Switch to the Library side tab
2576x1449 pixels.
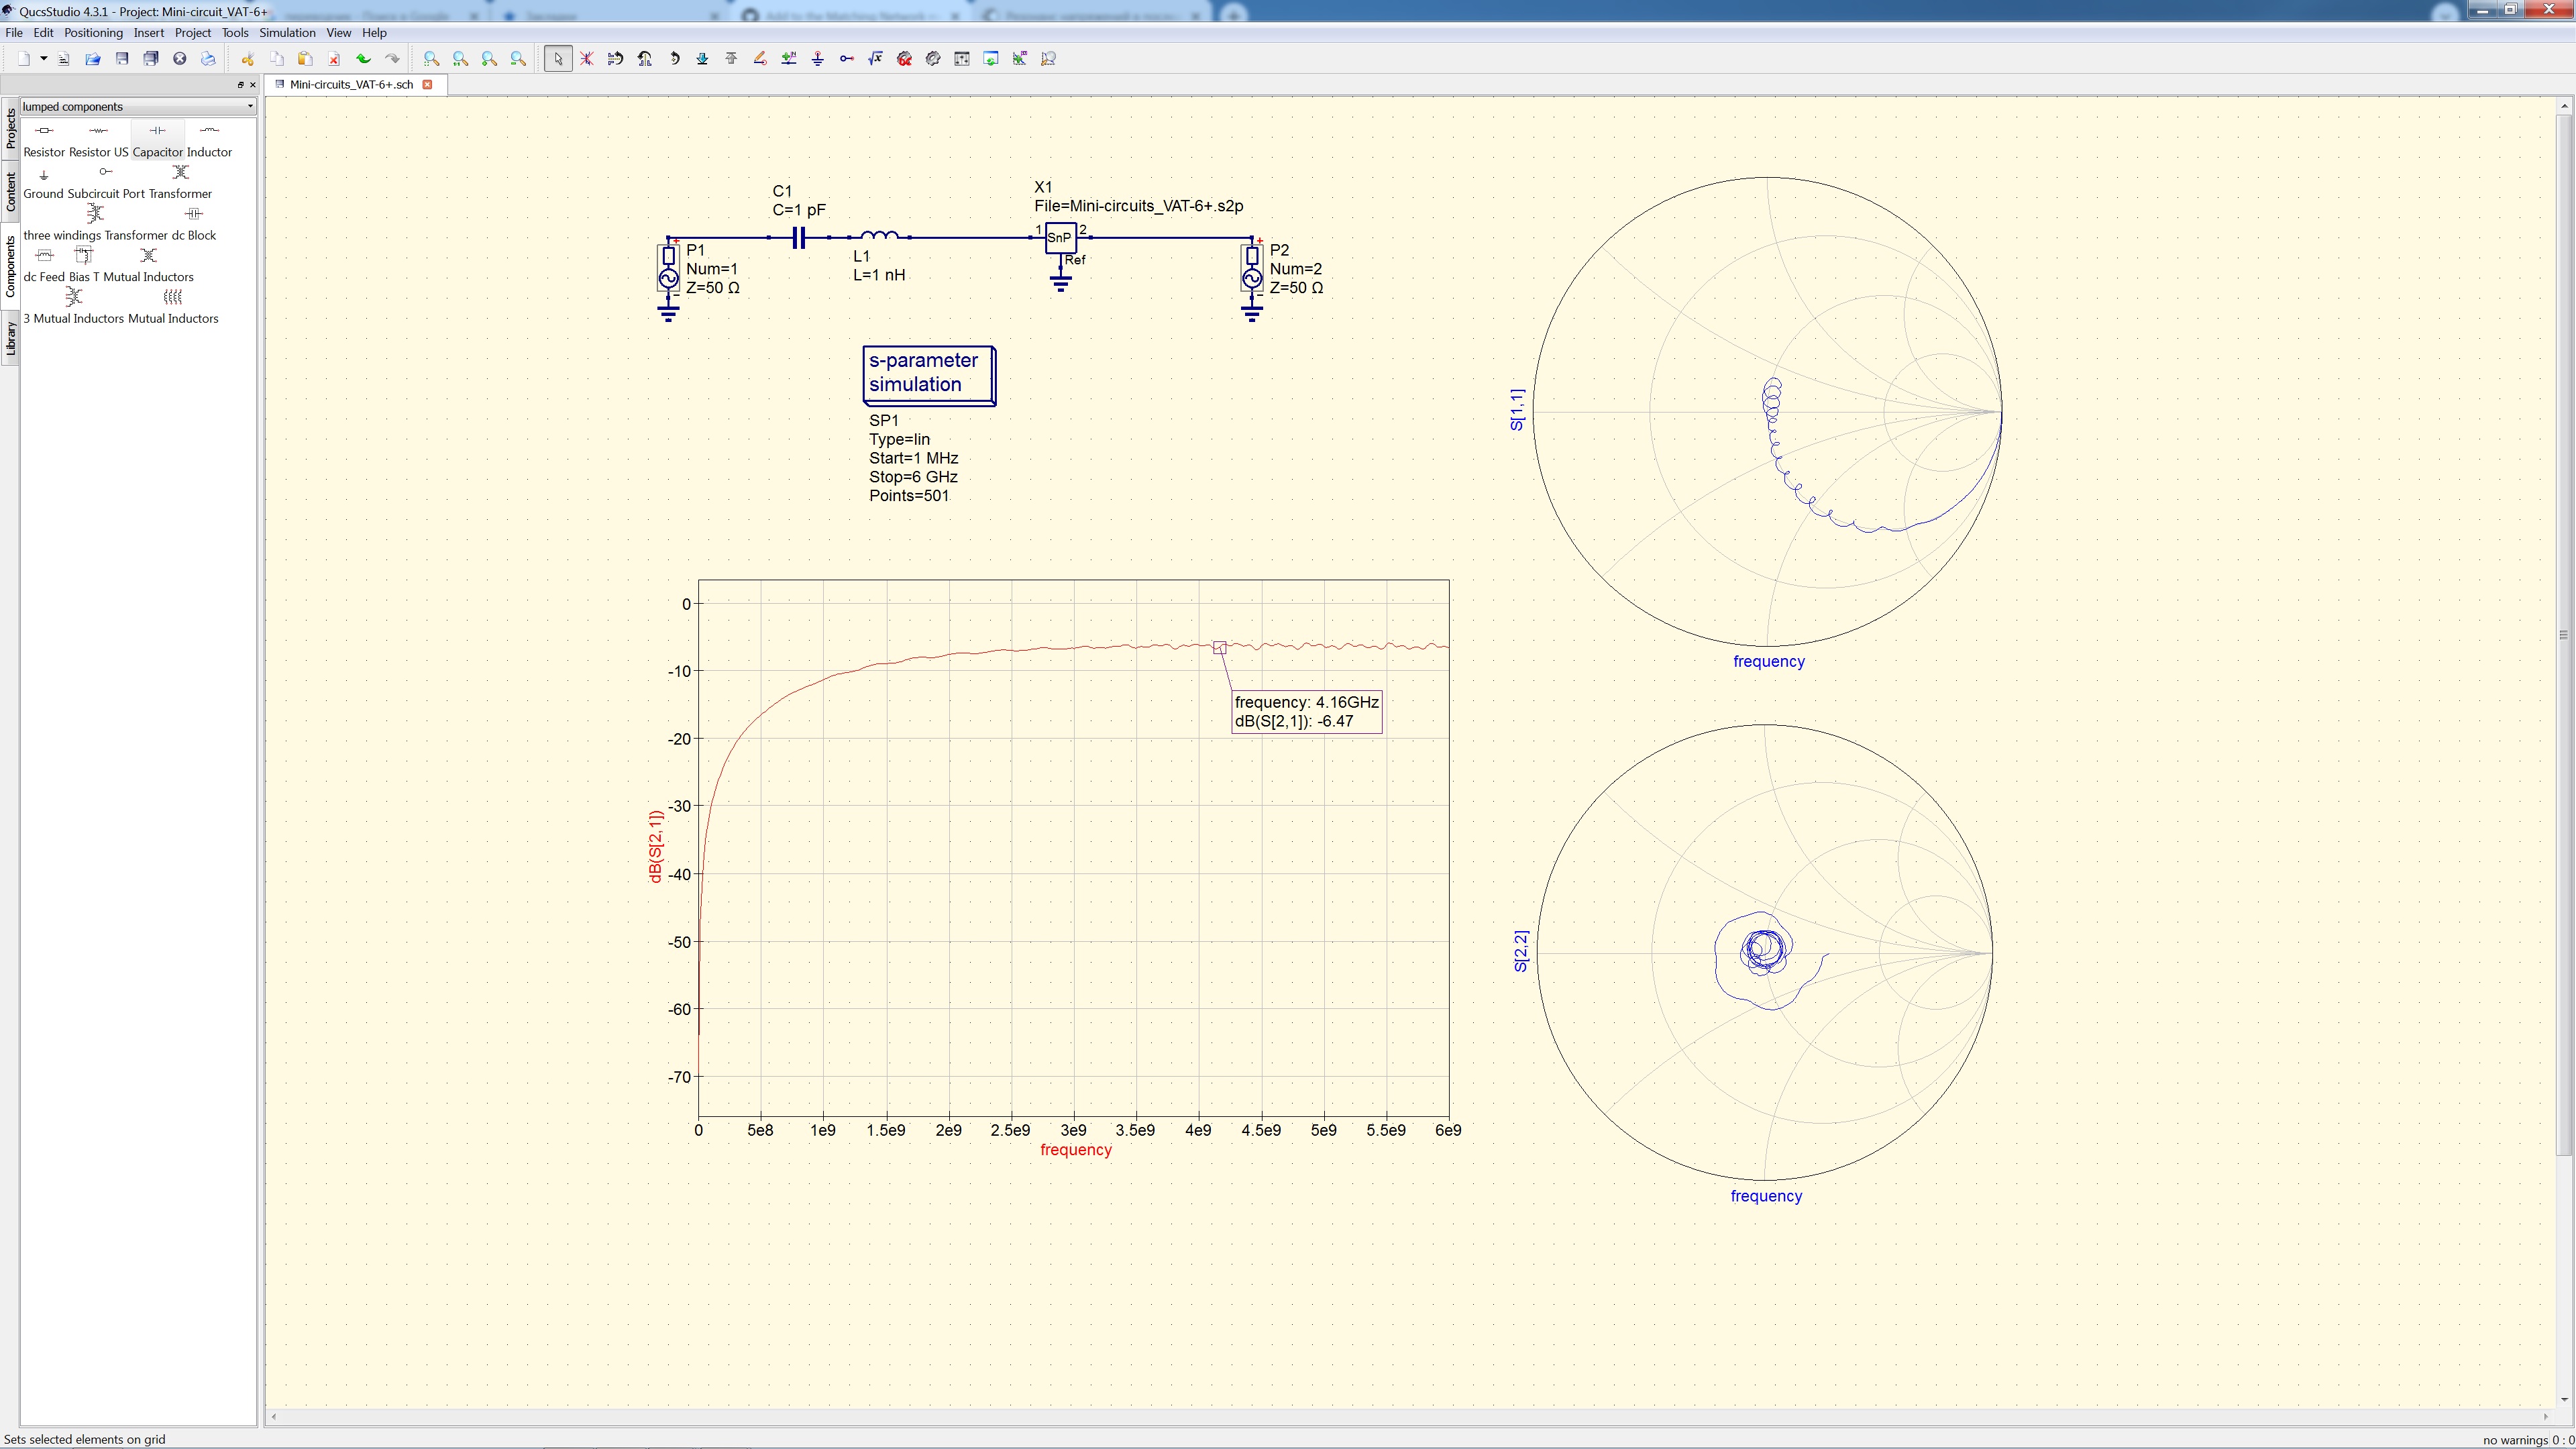[11, 338]
